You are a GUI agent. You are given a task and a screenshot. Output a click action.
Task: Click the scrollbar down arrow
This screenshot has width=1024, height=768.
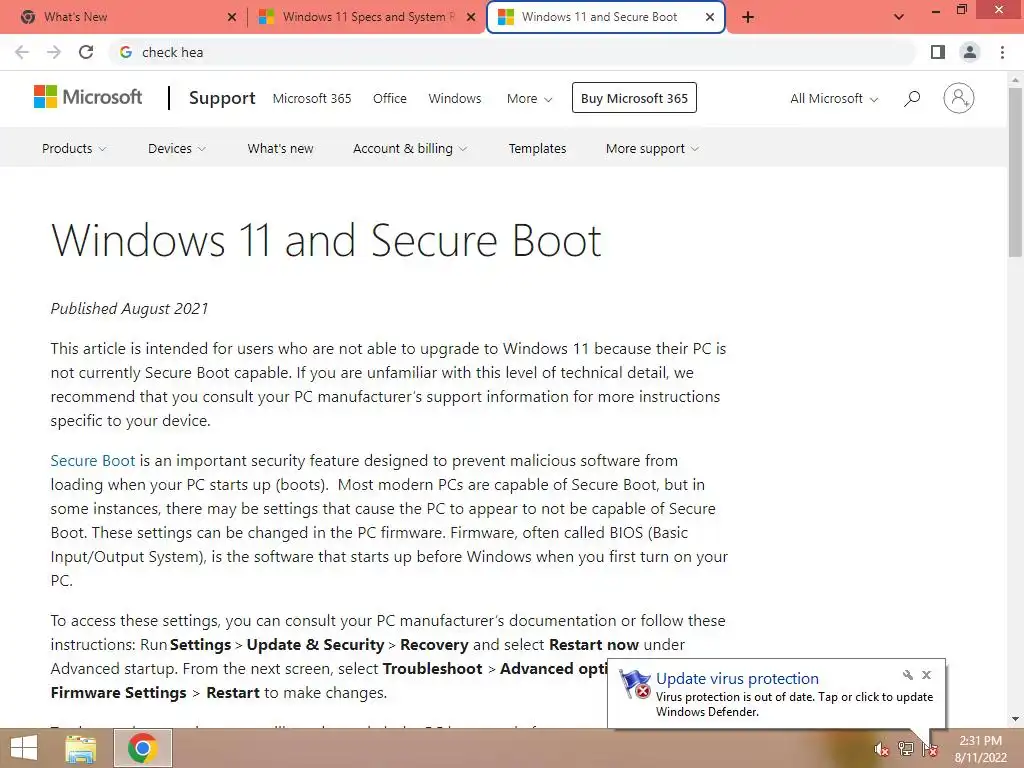pyautogui.click(x=1015, y=720)
